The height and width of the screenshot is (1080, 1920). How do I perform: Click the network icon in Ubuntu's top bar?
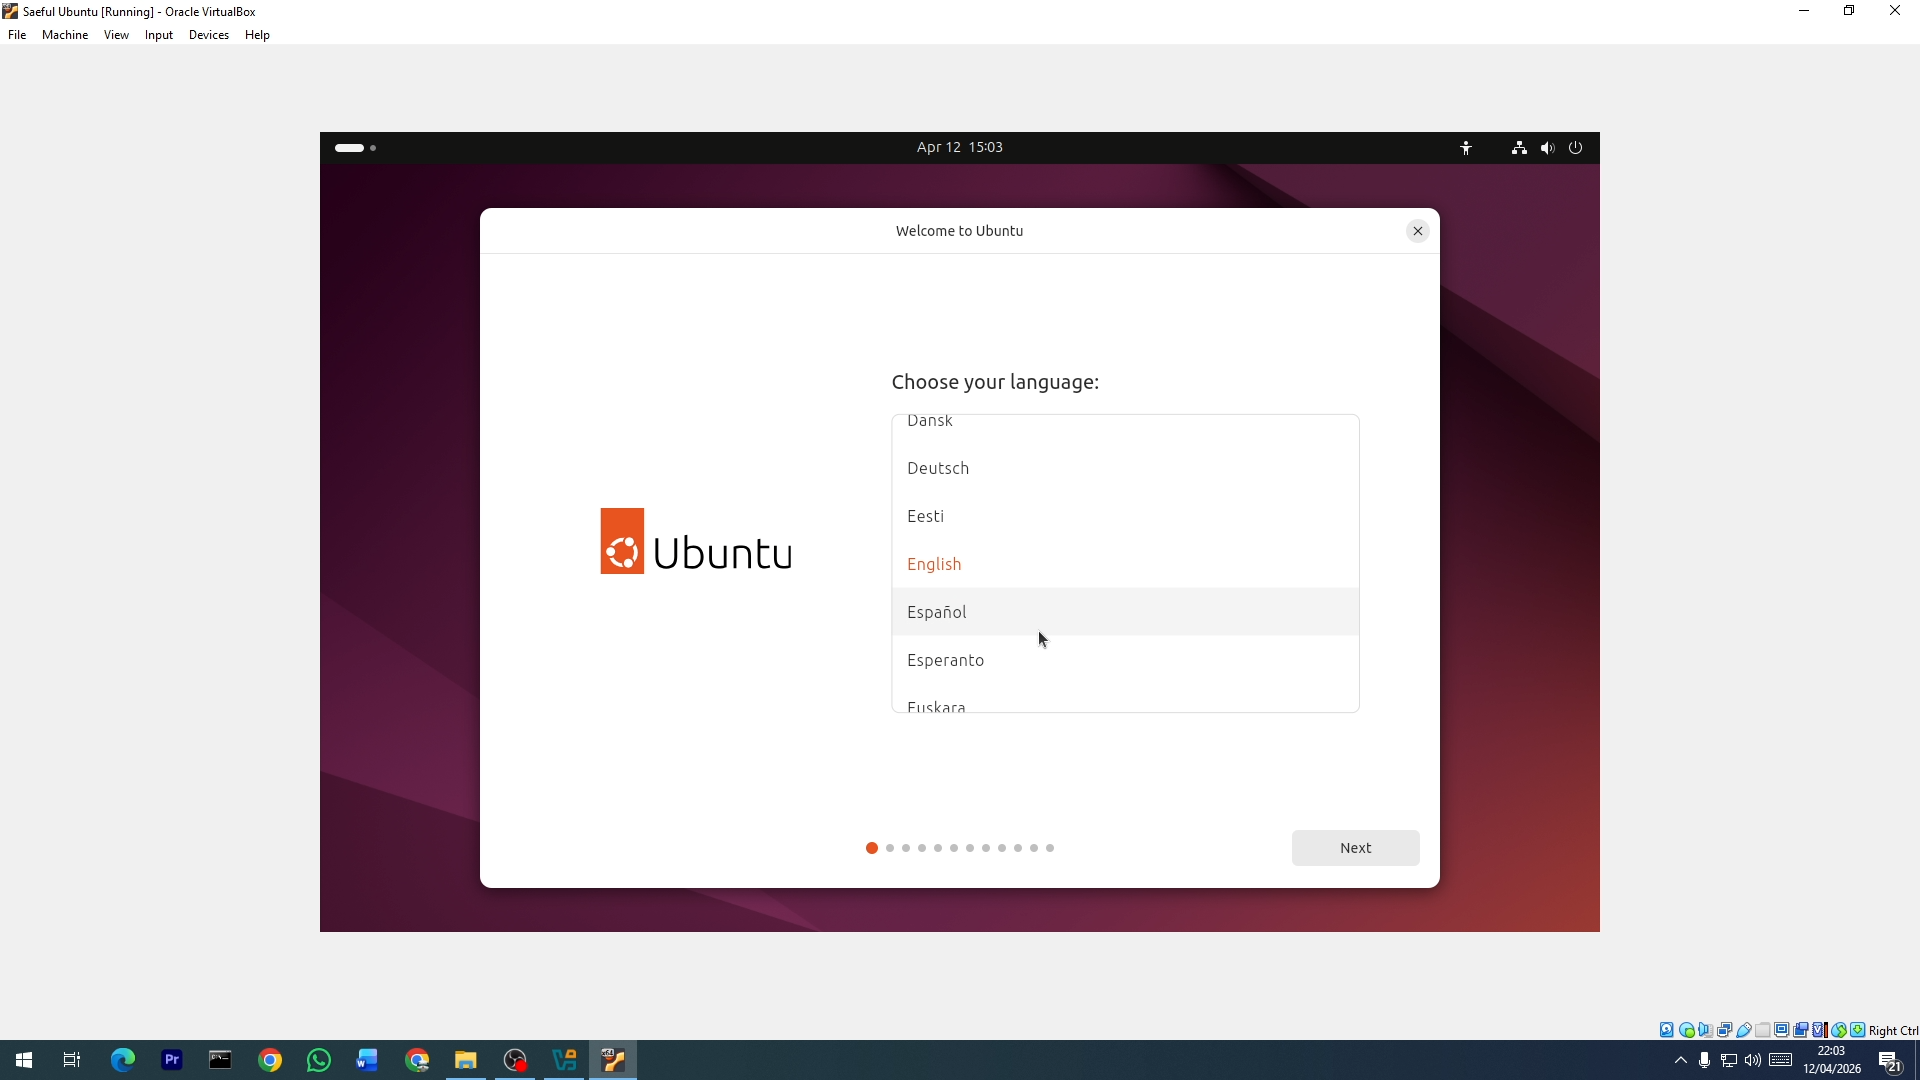(x=1519, y=147)
